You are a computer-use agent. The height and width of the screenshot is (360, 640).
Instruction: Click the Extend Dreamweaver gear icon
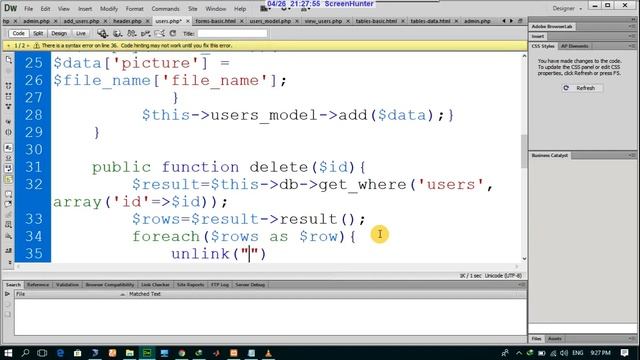click(x=285, y=9)
